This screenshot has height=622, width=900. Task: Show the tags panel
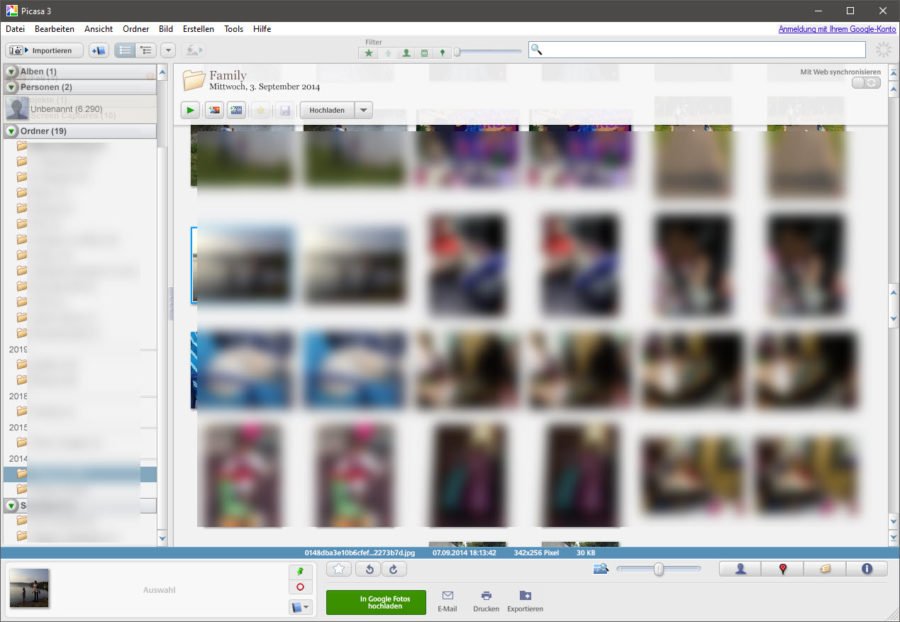pyautogui.click(x=824, y=569)
